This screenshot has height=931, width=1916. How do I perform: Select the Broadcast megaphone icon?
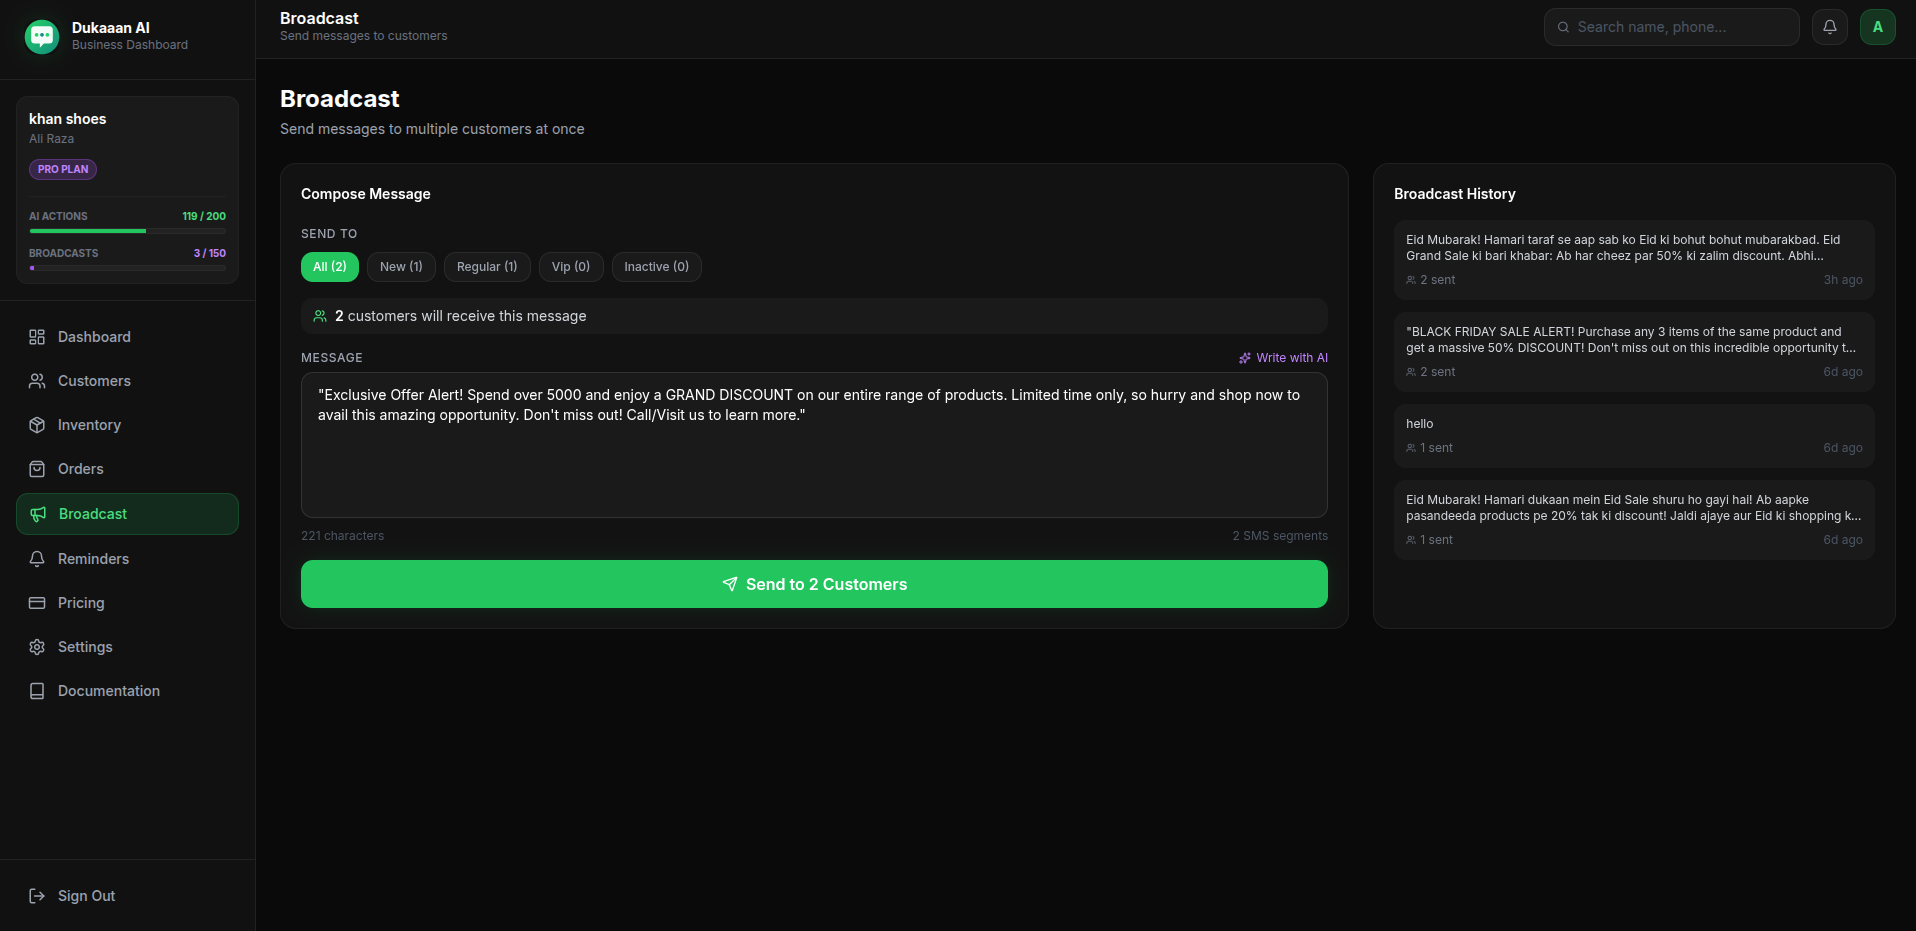(37, 514)
